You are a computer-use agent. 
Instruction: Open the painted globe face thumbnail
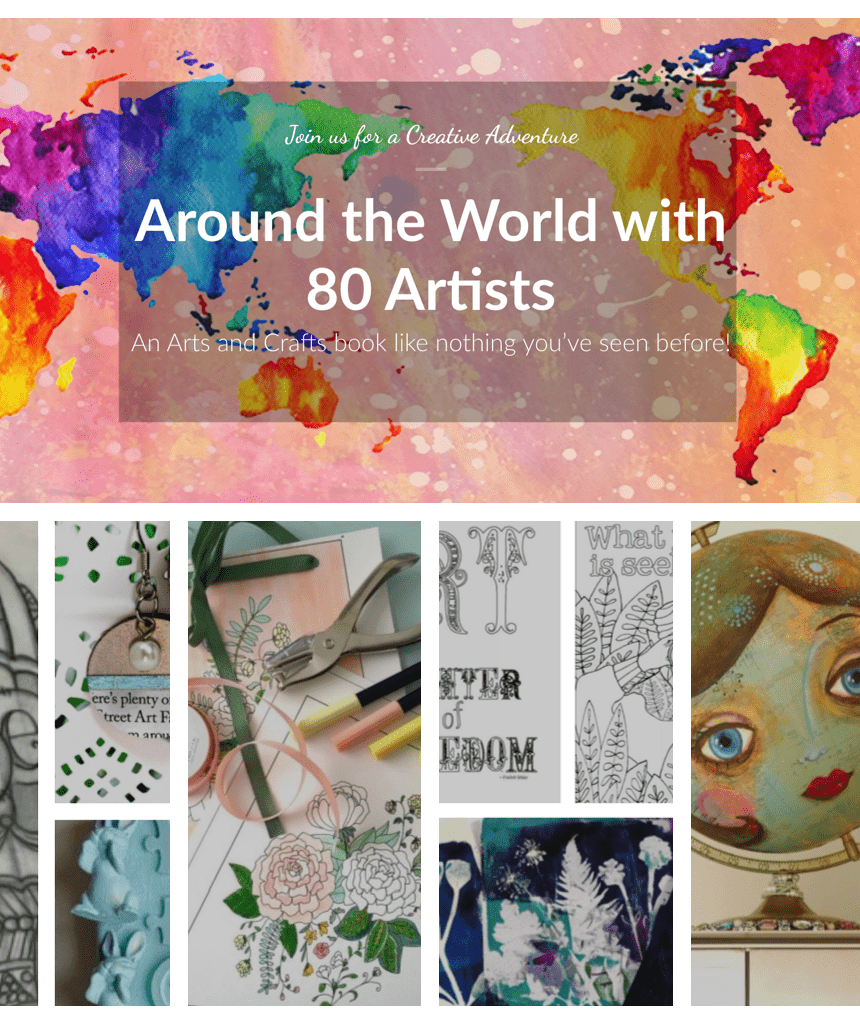click(x=776, y=763)
